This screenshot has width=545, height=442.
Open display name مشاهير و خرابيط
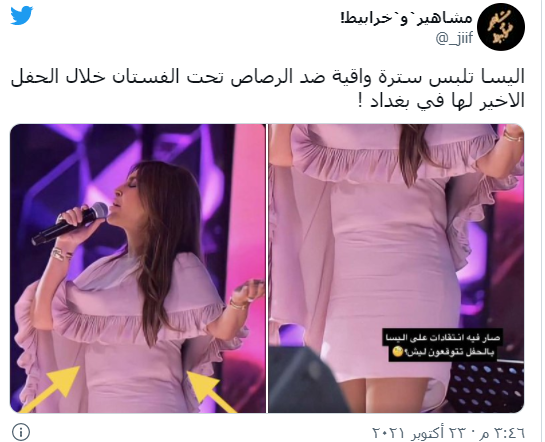click(407, 17)
